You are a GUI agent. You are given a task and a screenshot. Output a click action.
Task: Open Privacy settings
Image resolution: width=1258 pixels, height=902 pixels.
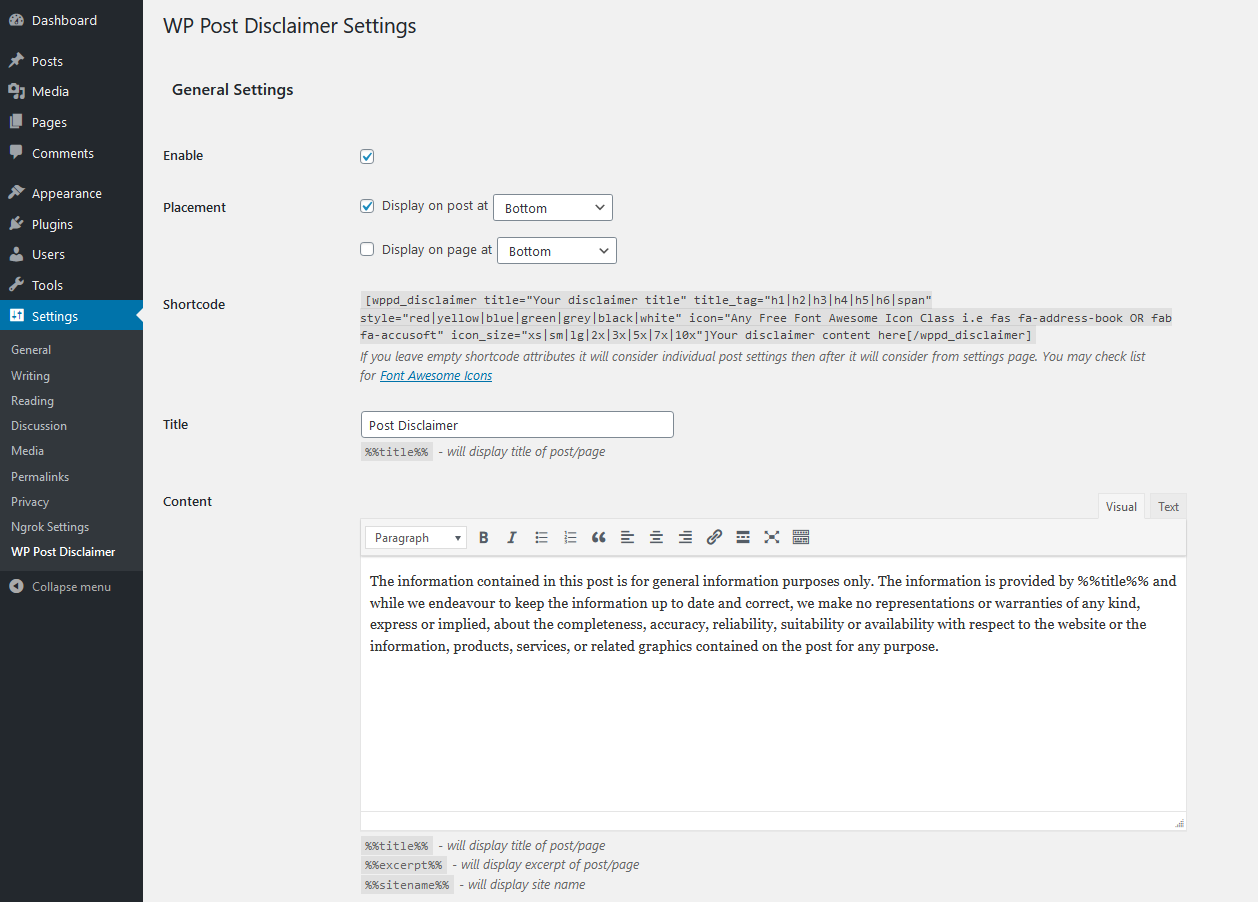30,502
